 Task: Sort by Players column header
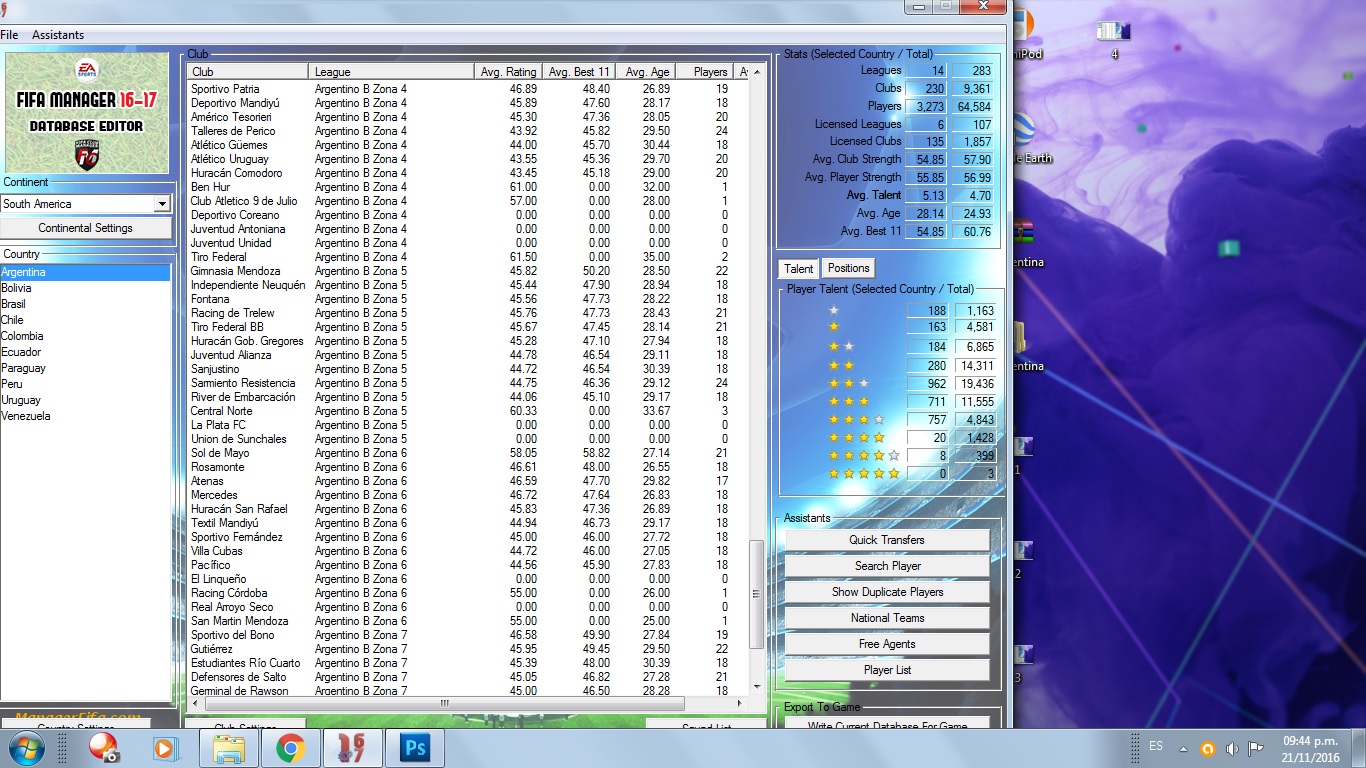point(705,72)
